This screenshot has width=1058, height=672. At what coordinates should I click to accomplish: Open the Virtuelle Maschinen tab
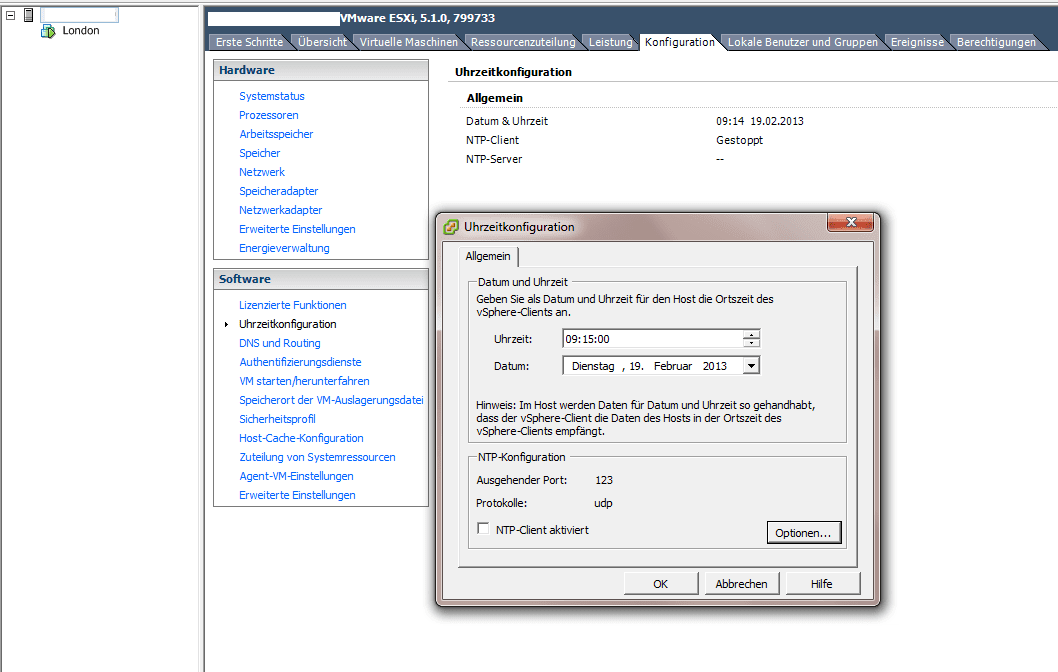click(409, 42)
